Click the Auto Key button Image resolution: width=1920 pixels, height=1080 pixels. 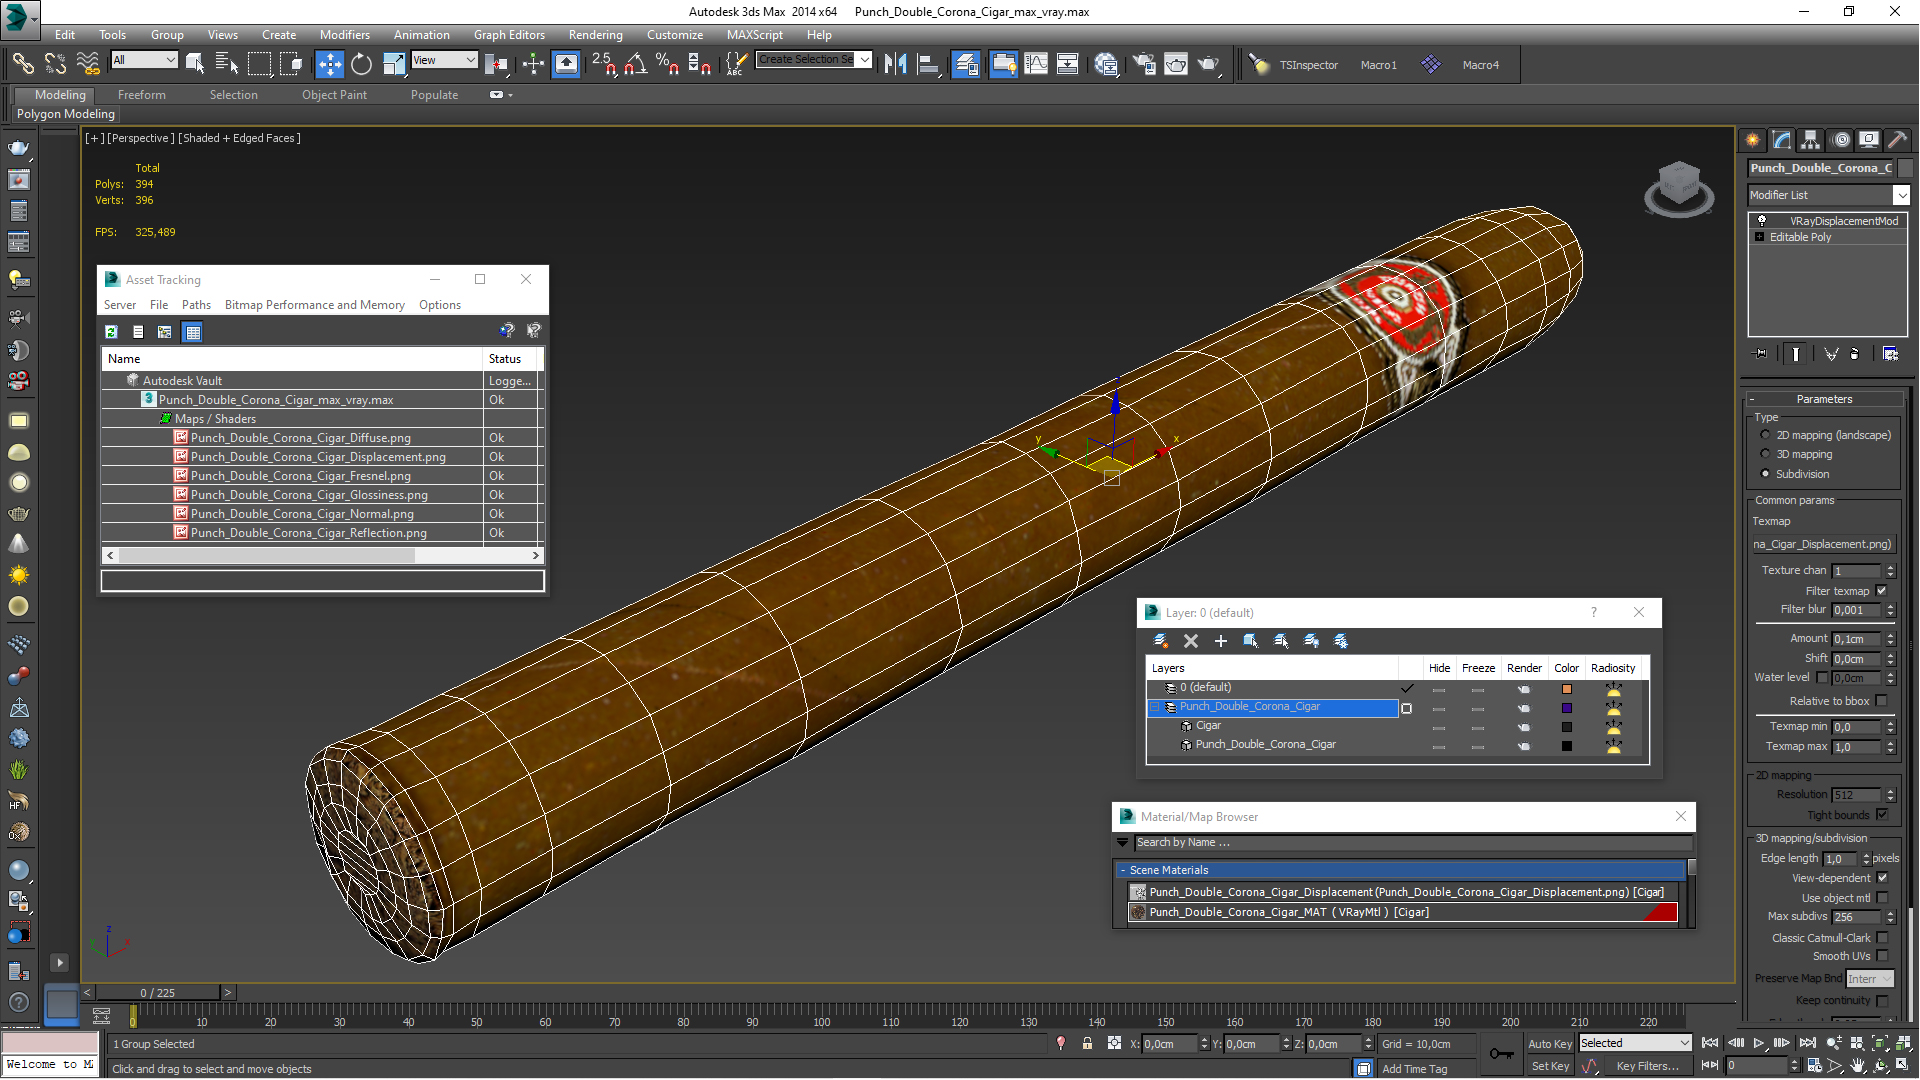(x=1550, y=1043)
